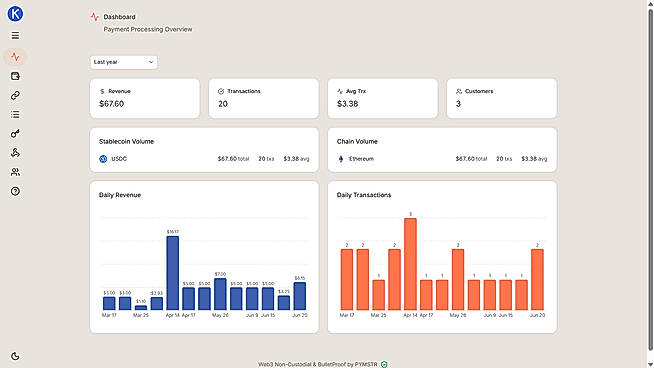Open the help question mark icon
654x368 pixels.
pos(15,191)
